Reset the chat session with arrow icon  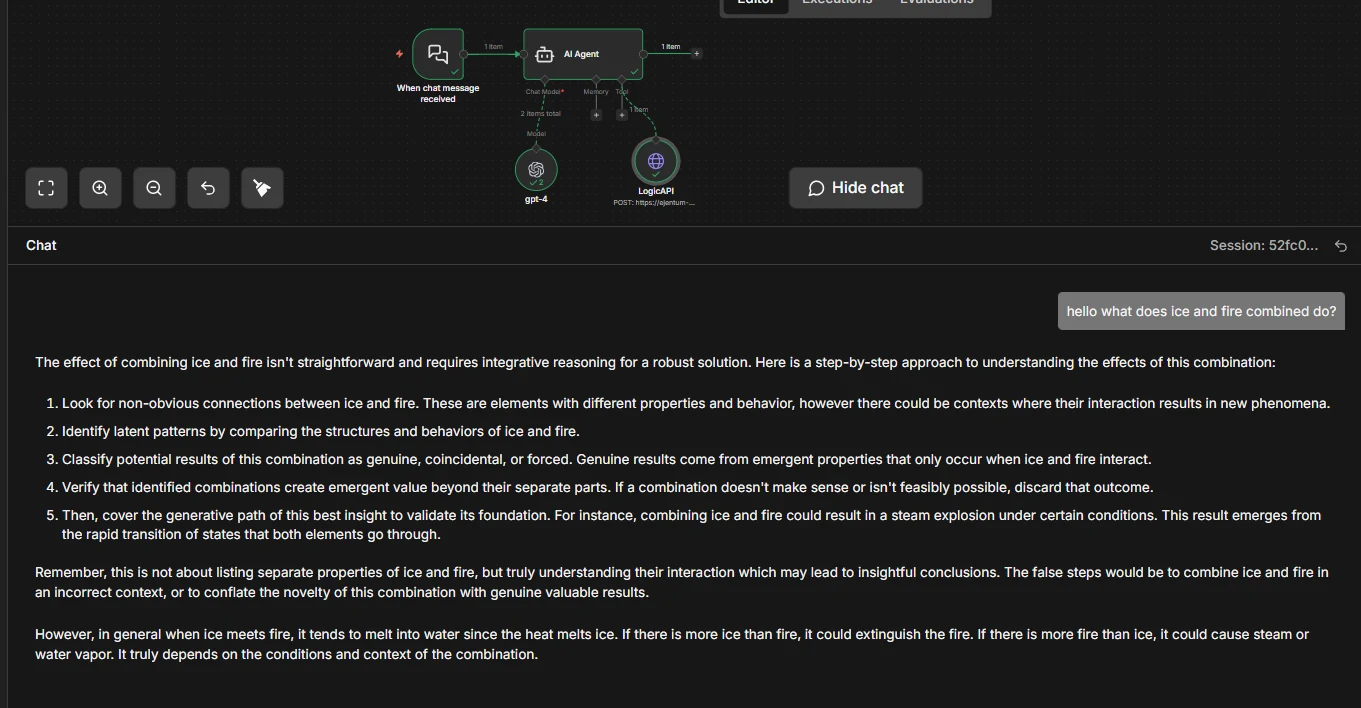point(1341,246)
